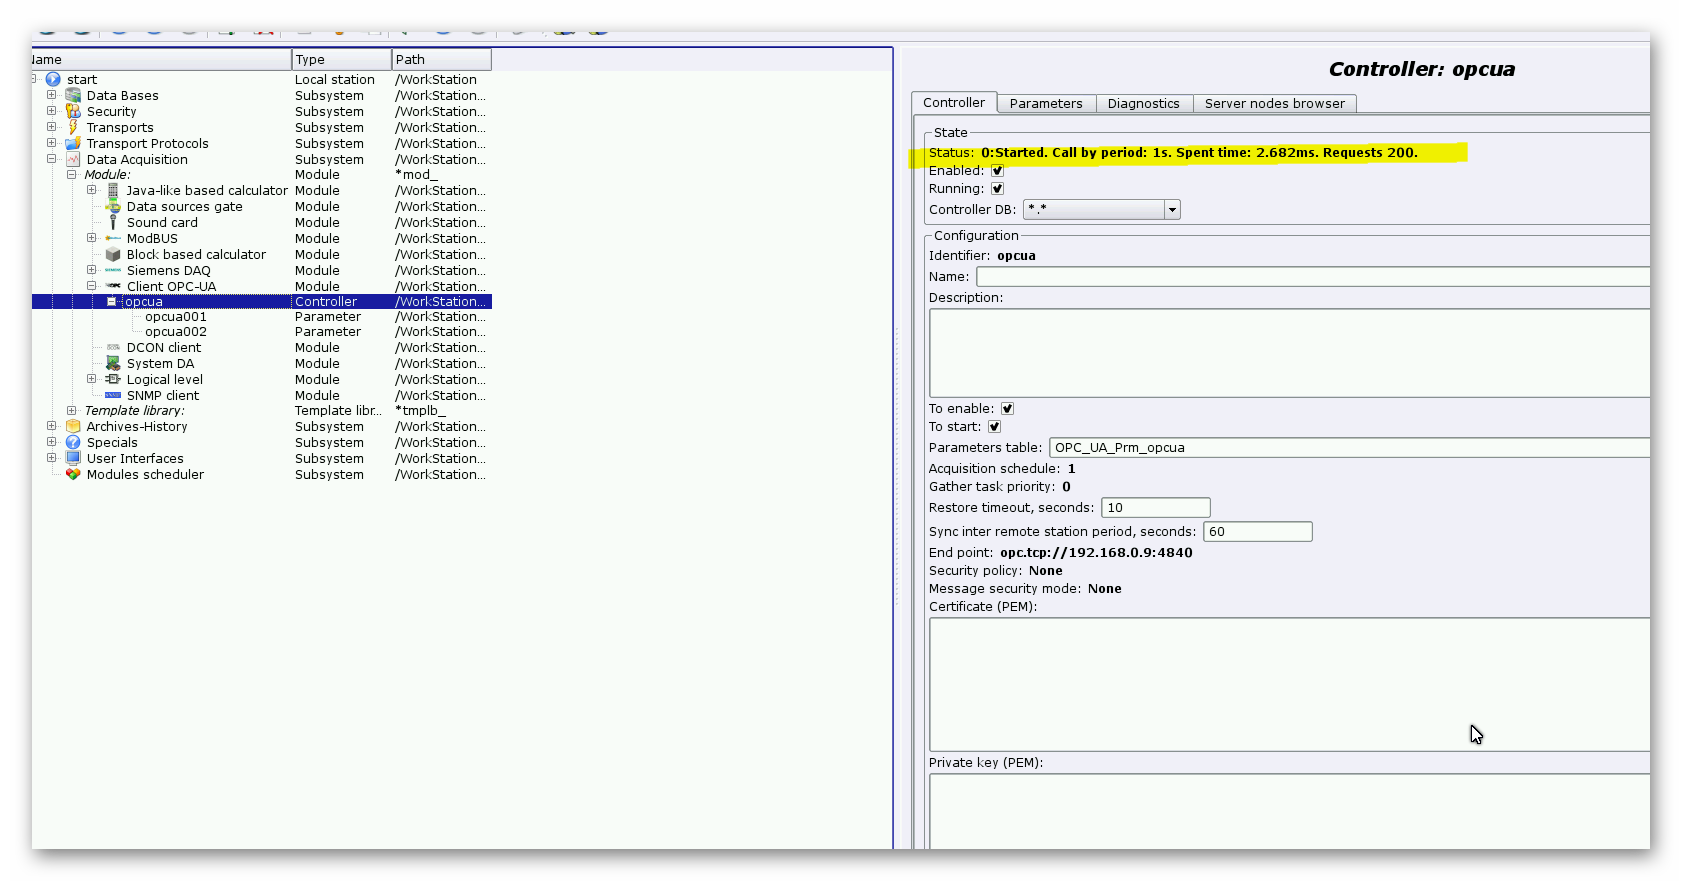Switch to the Diagnostics tab
1682x881 pixels.
click(x=1143, y=104)
